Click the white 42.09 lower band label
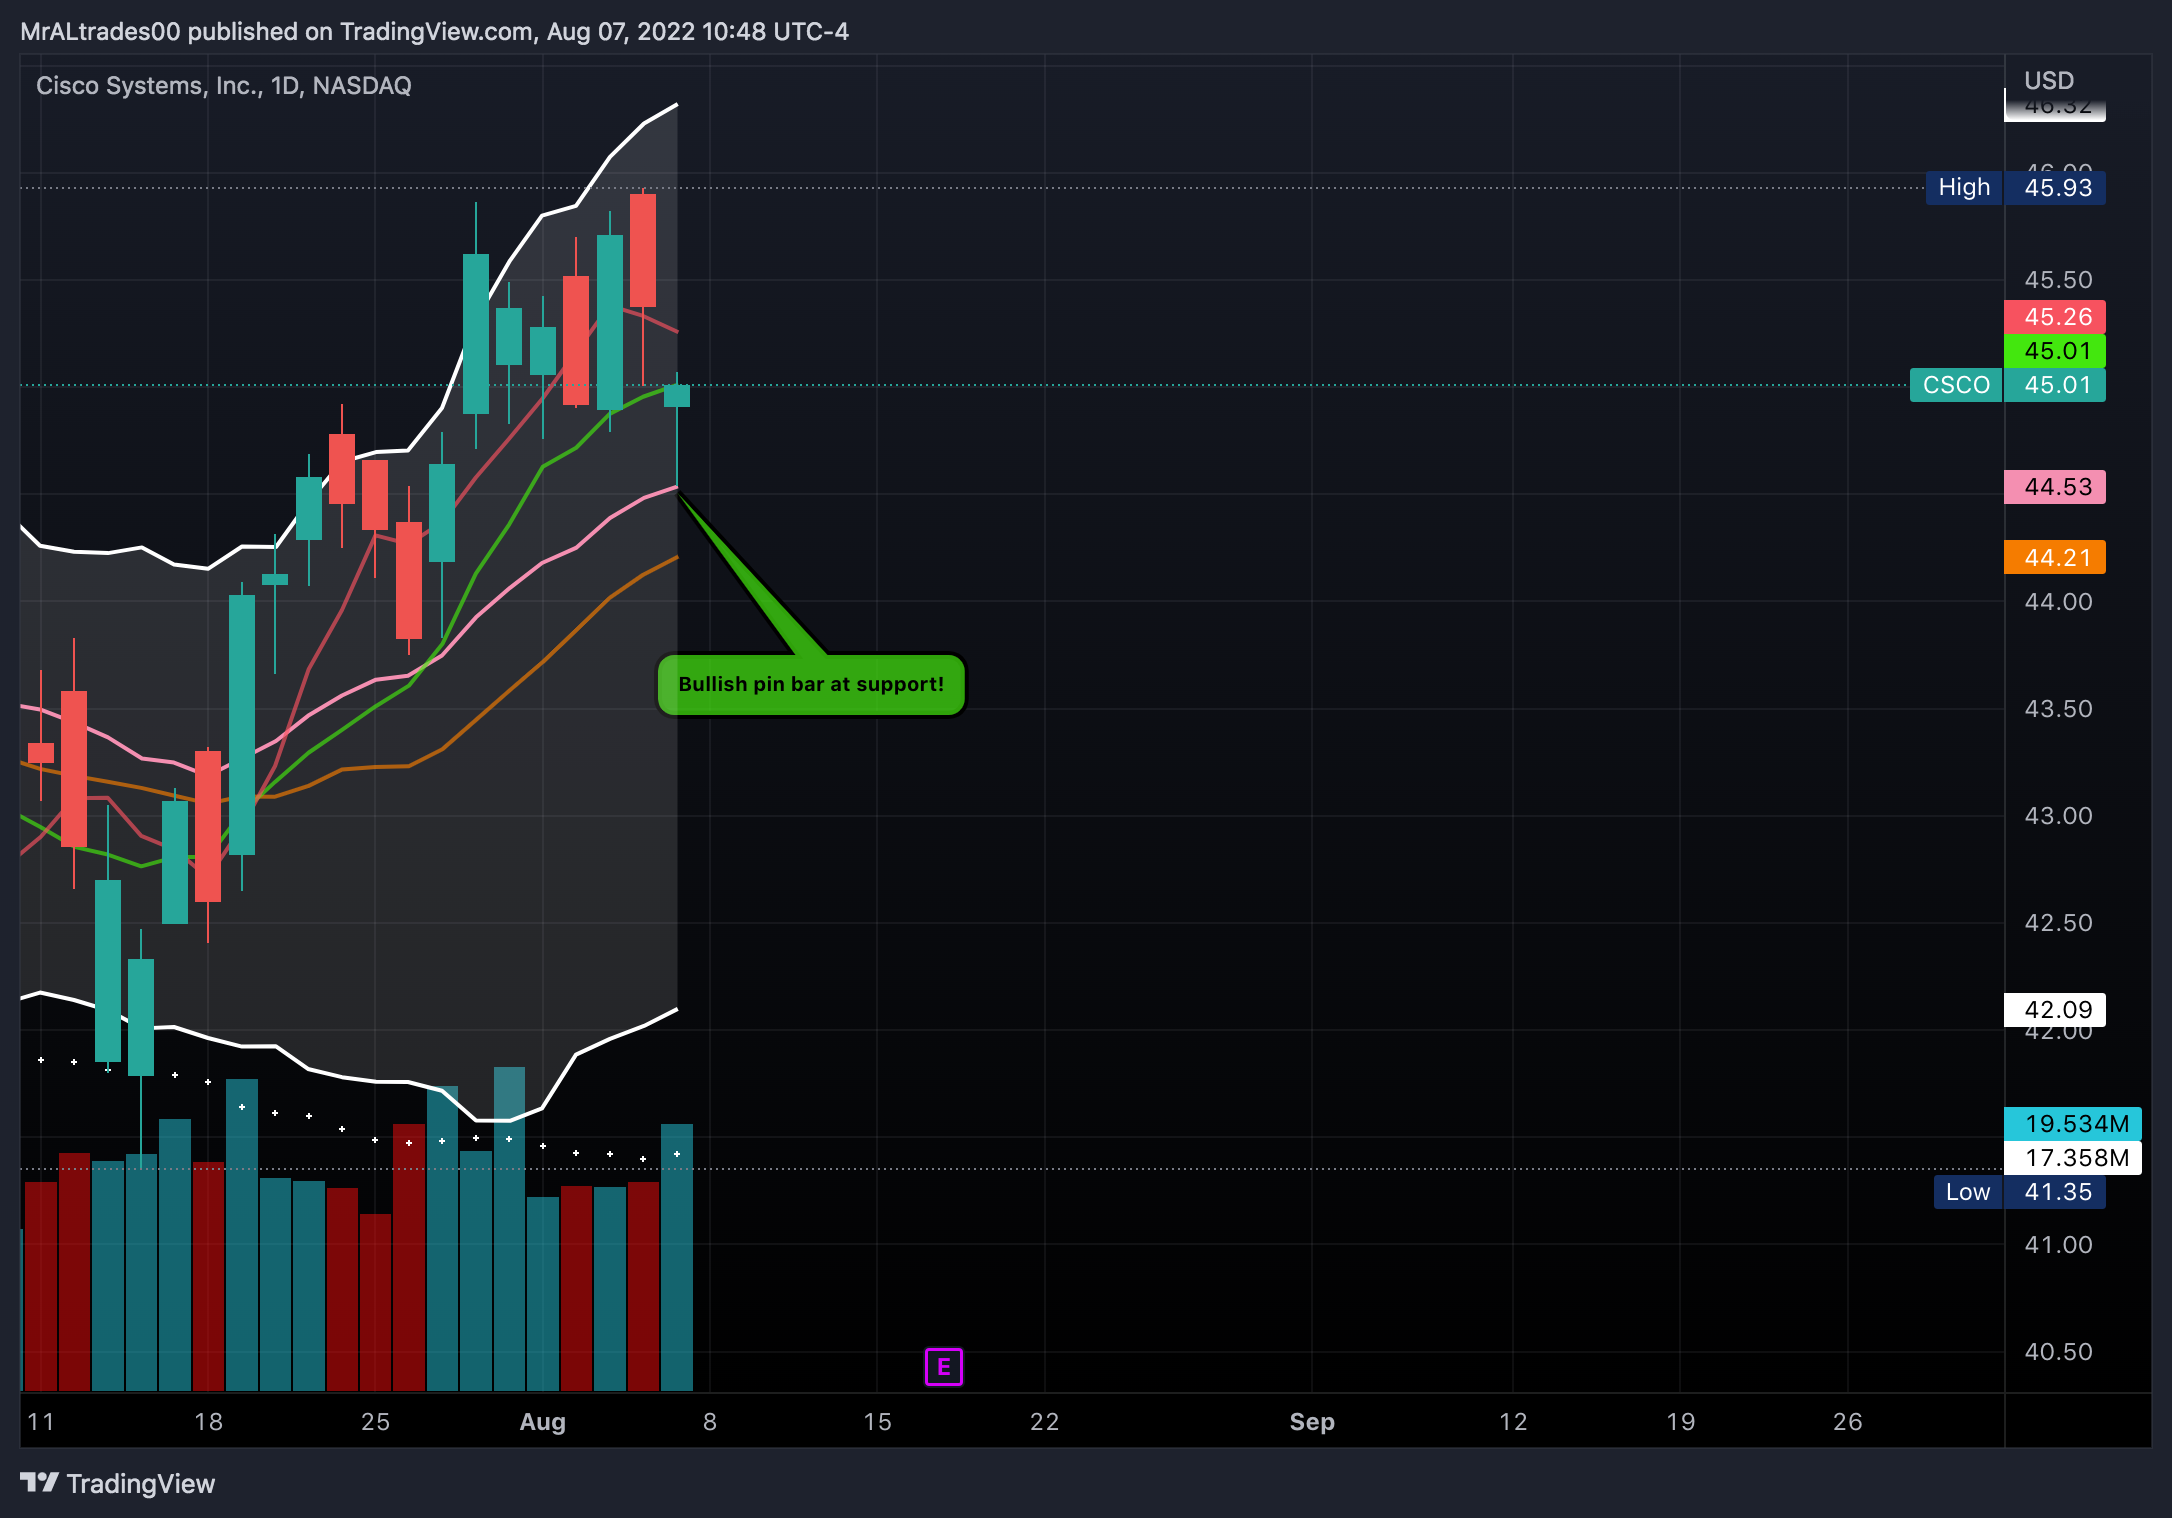The width and height of the screenshot is (2172, 1518). point(2055,1010)
